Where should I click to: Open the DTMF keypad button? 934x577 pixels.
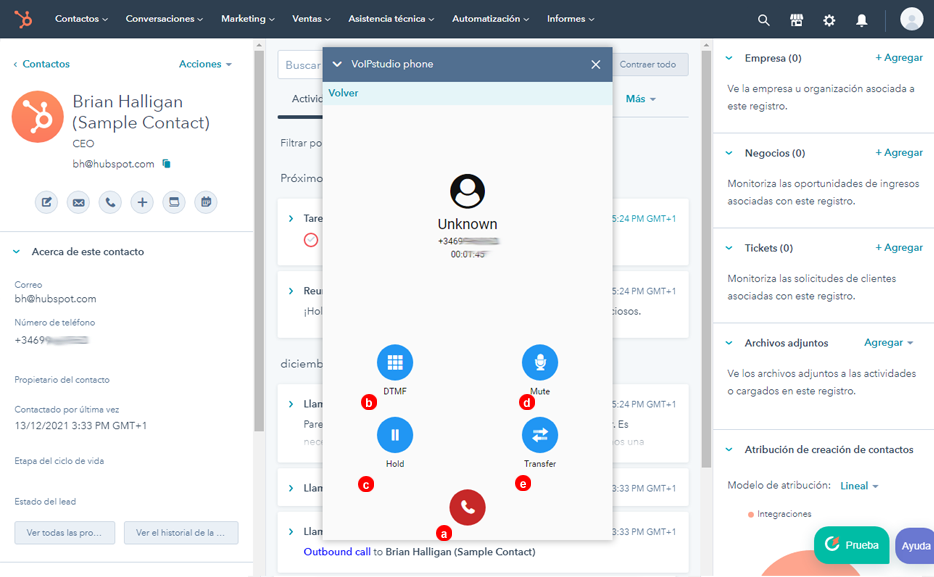click(394, 362)
